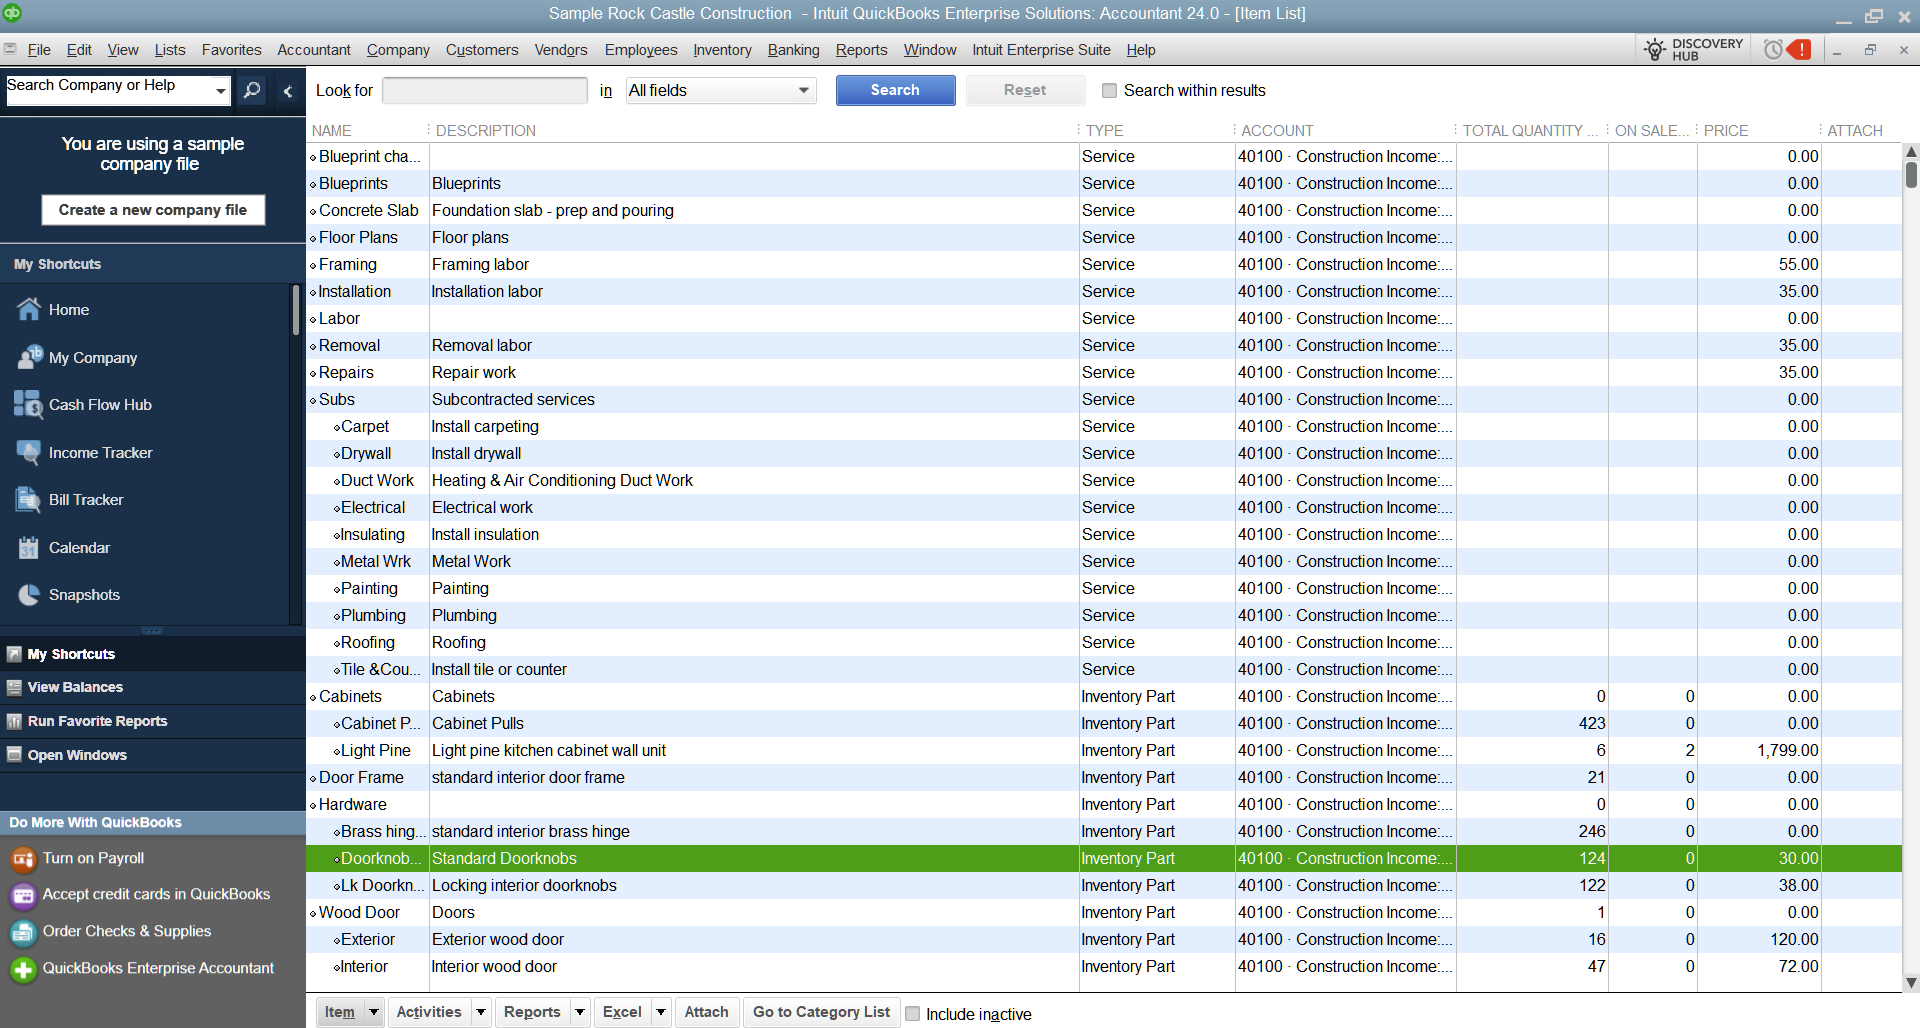Click Turn on Payroll icon
The width and height of the screenshot is (1920, 1028).
[22, 859]
